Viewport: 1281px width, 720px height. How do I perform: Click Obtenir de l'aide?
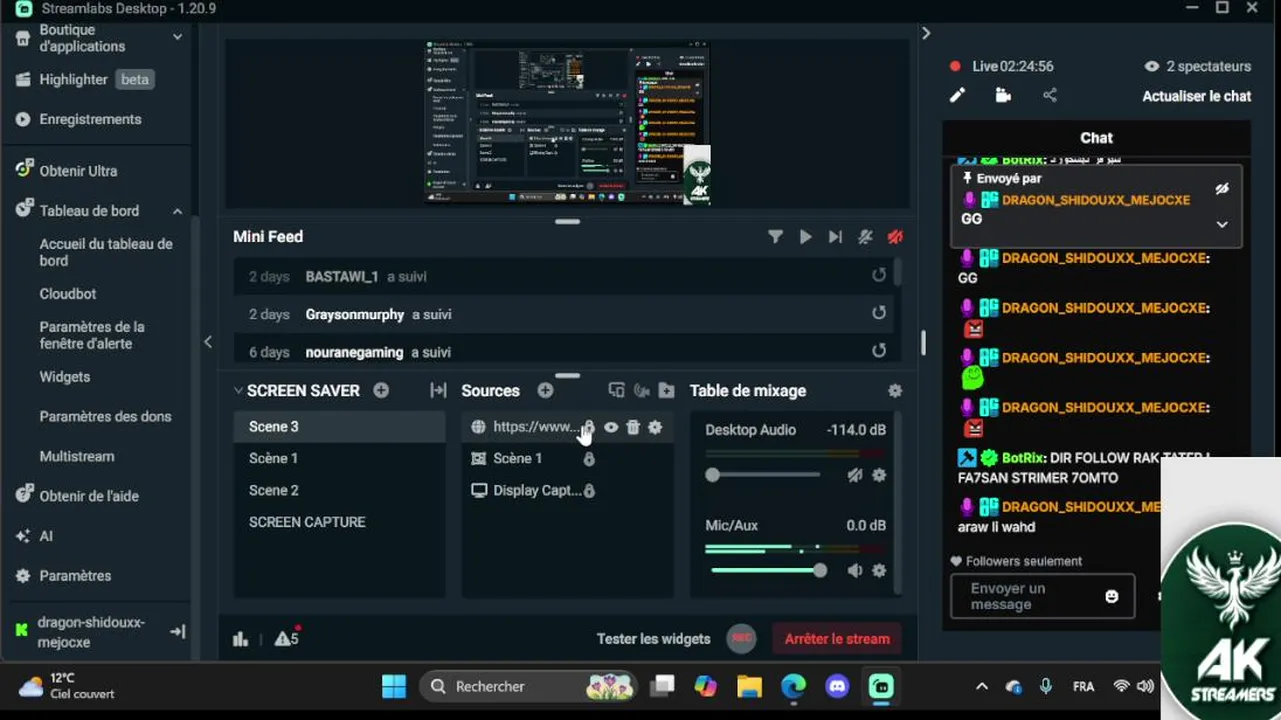tap(77, 496)
